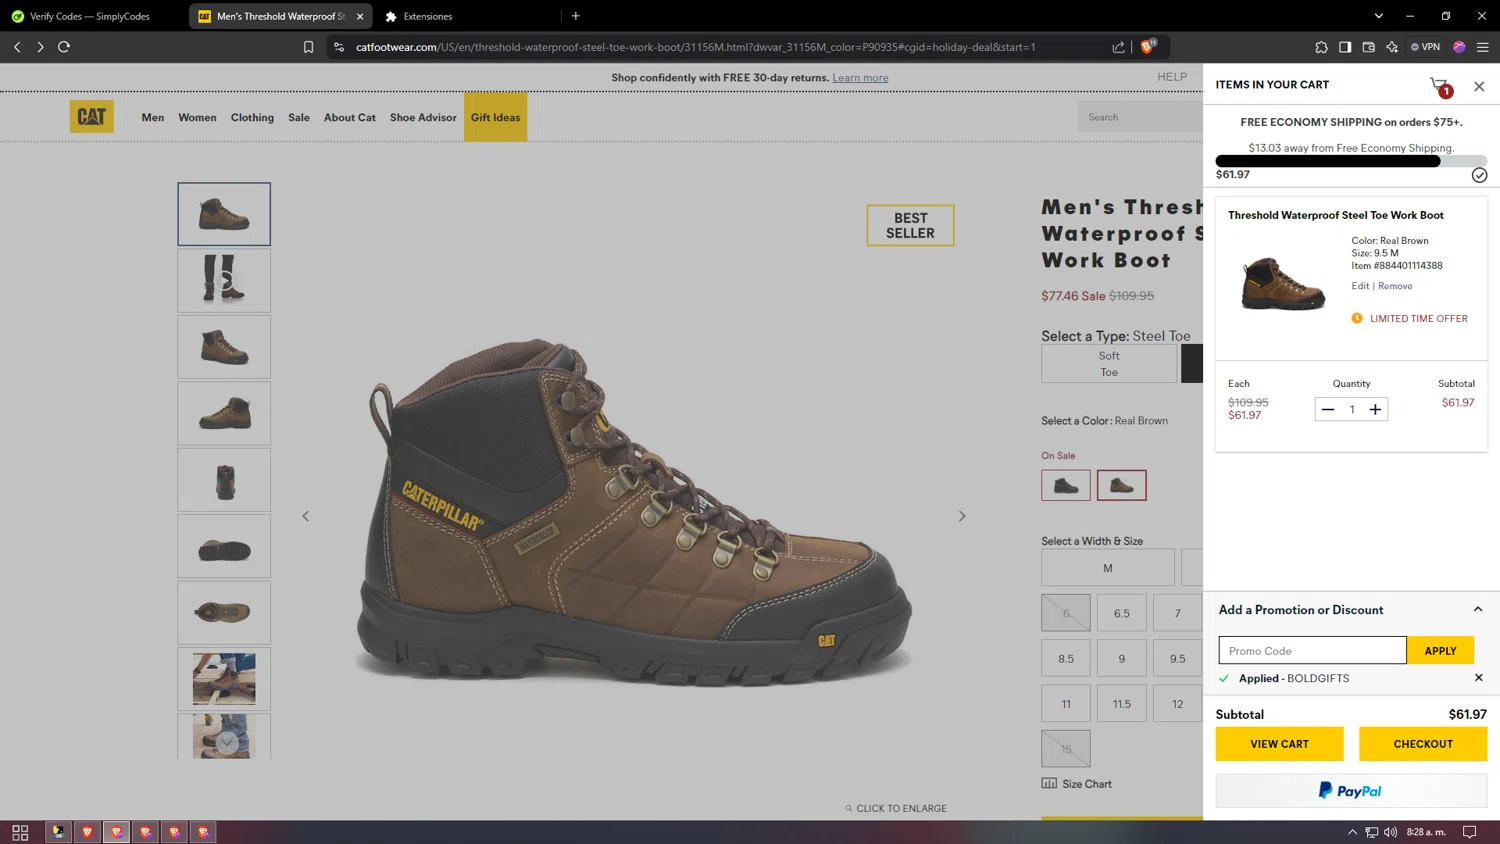
Task: Open the Sale menu
Action: coord(299,117)
